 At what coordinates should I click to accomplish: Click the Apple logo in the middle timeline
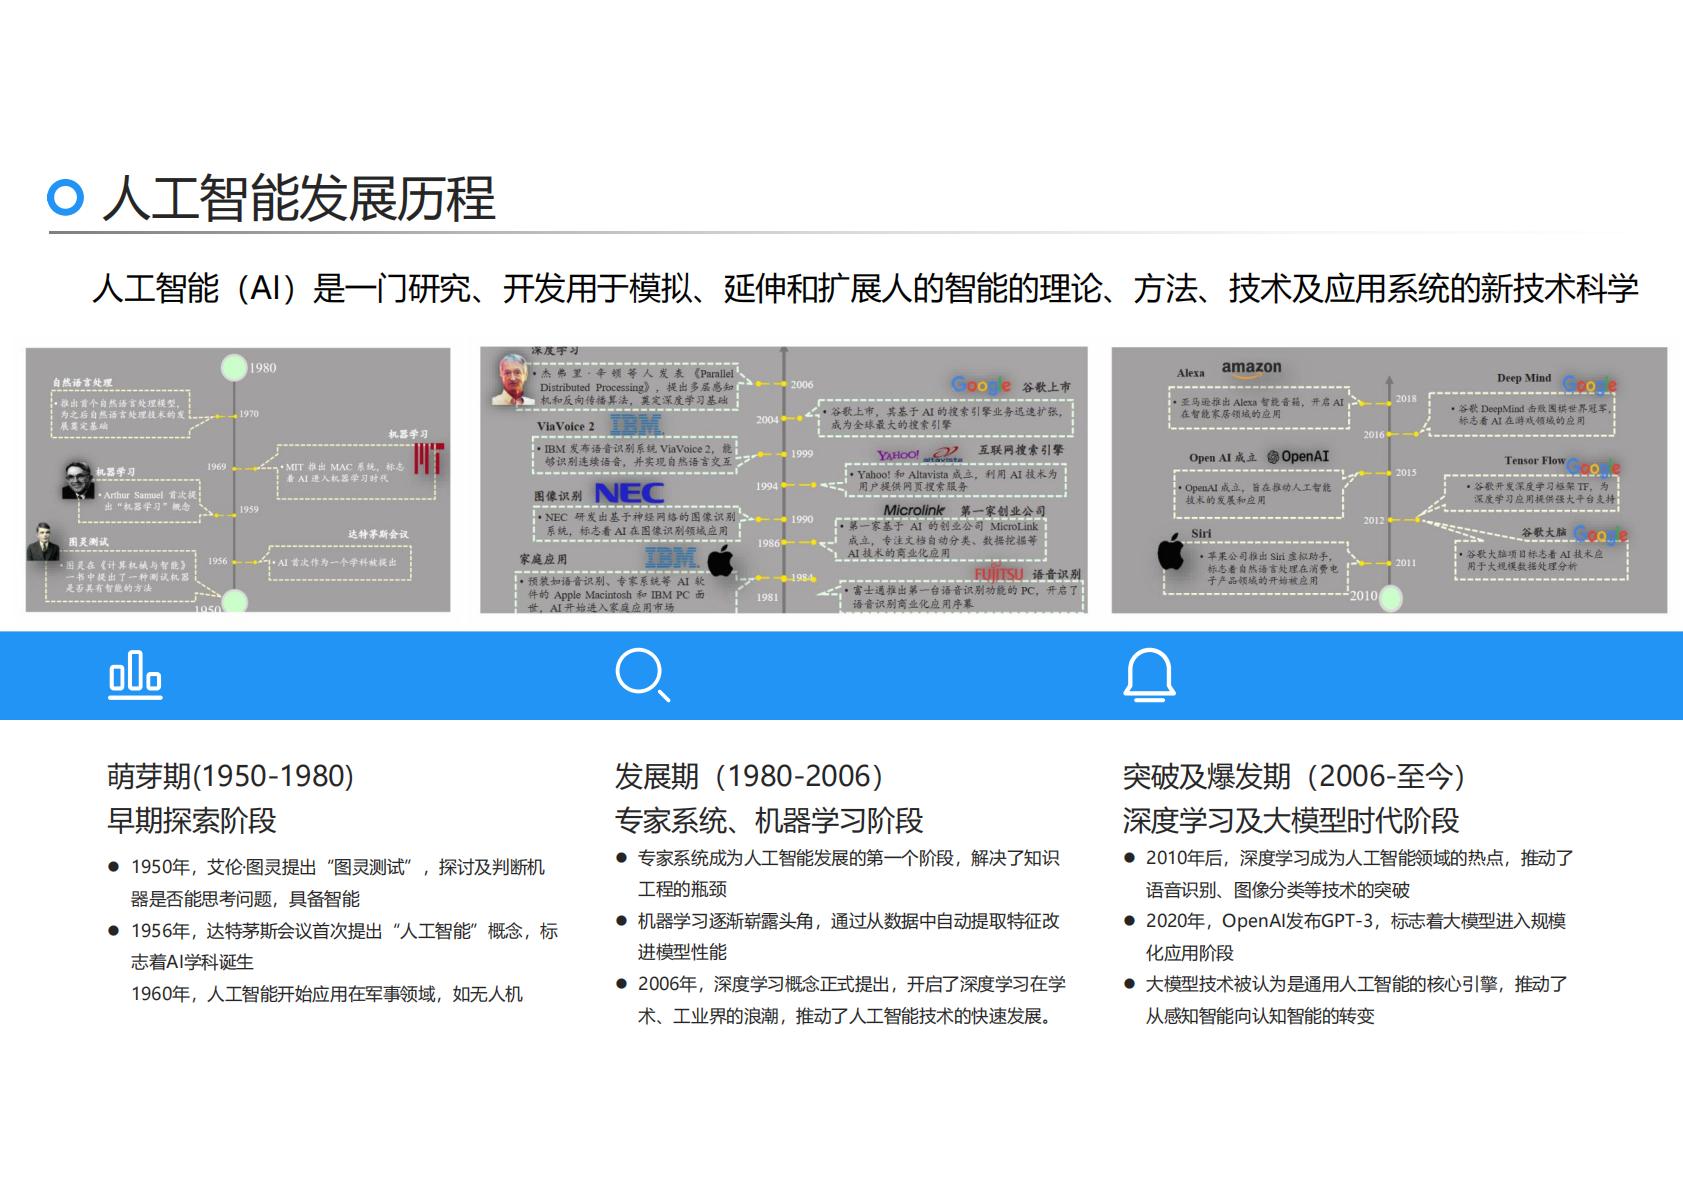click(722, 562)
